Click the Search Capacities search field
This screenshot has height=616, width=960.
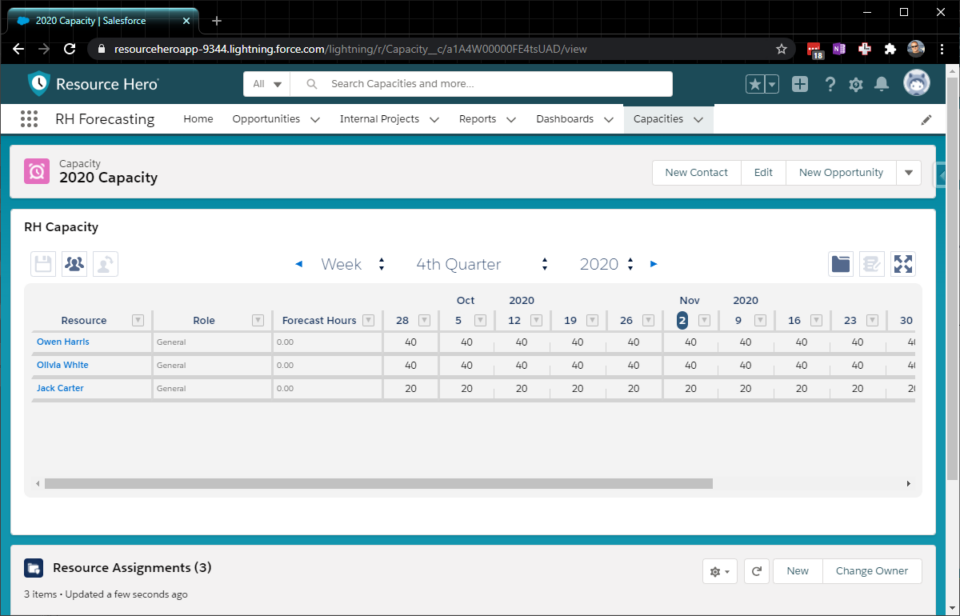click(481, 84)
